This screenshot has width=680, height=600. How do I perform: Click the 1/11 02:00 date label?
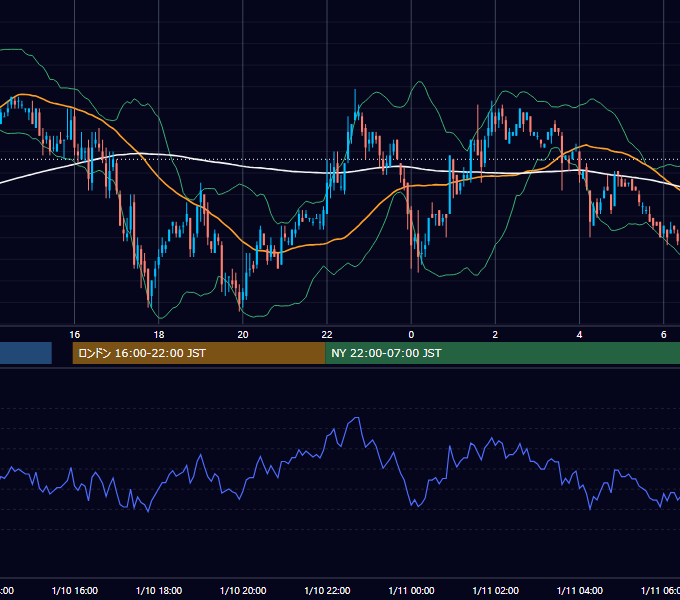(x=495, y=590)
